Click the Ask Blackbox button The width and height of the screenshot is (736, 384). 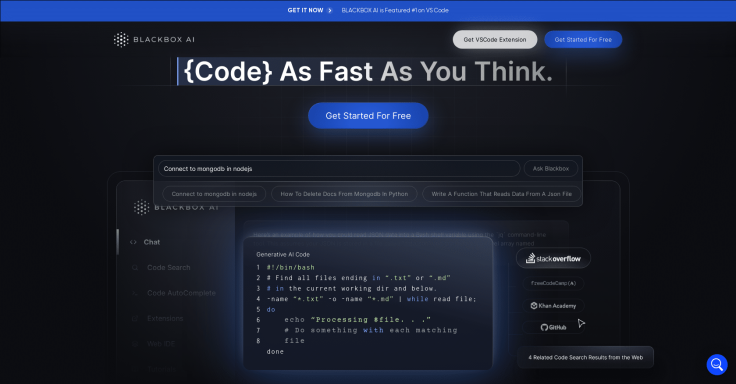551,169
